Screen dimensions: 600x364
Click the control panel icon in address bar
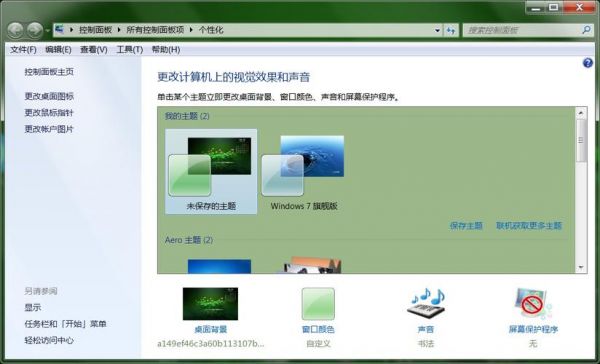coord(59,29)
